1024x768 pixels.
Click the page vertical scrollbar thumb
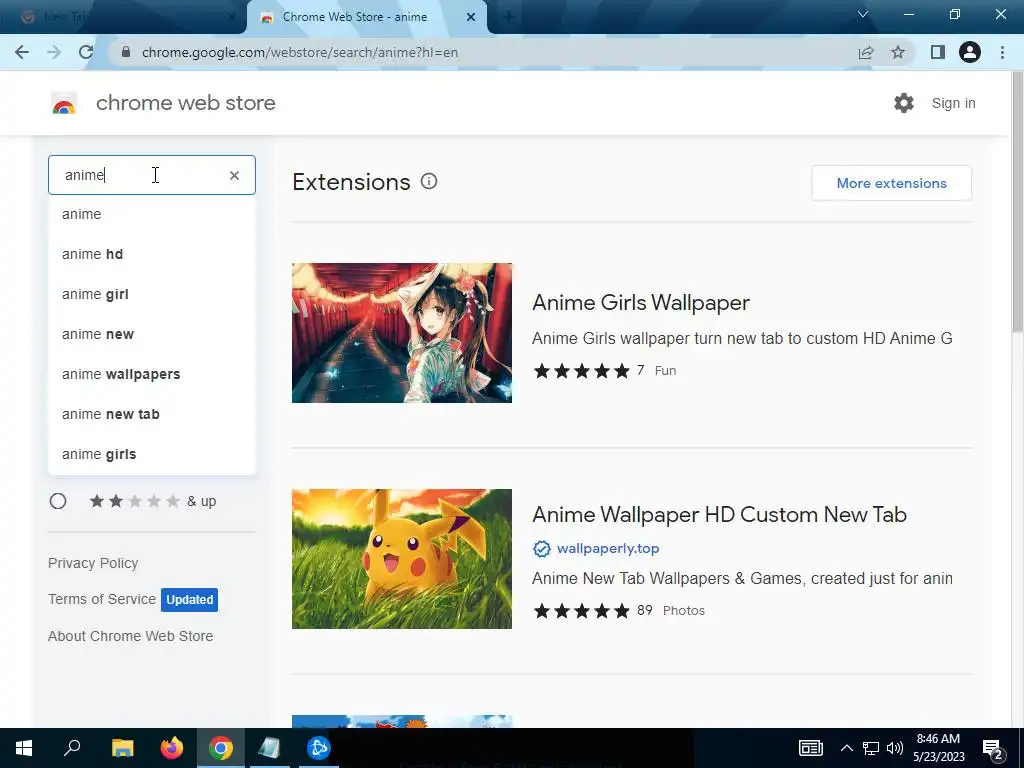pos(1017,202)
